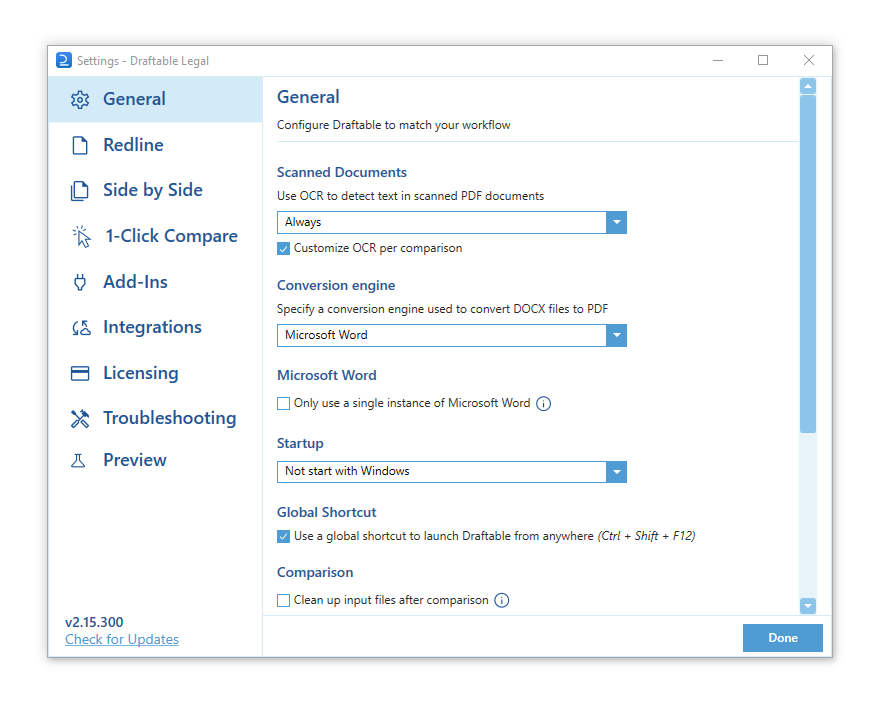Click info icon beside Clean up input files
The height and width of the screenshot is (703, 887).
point(502,600)
